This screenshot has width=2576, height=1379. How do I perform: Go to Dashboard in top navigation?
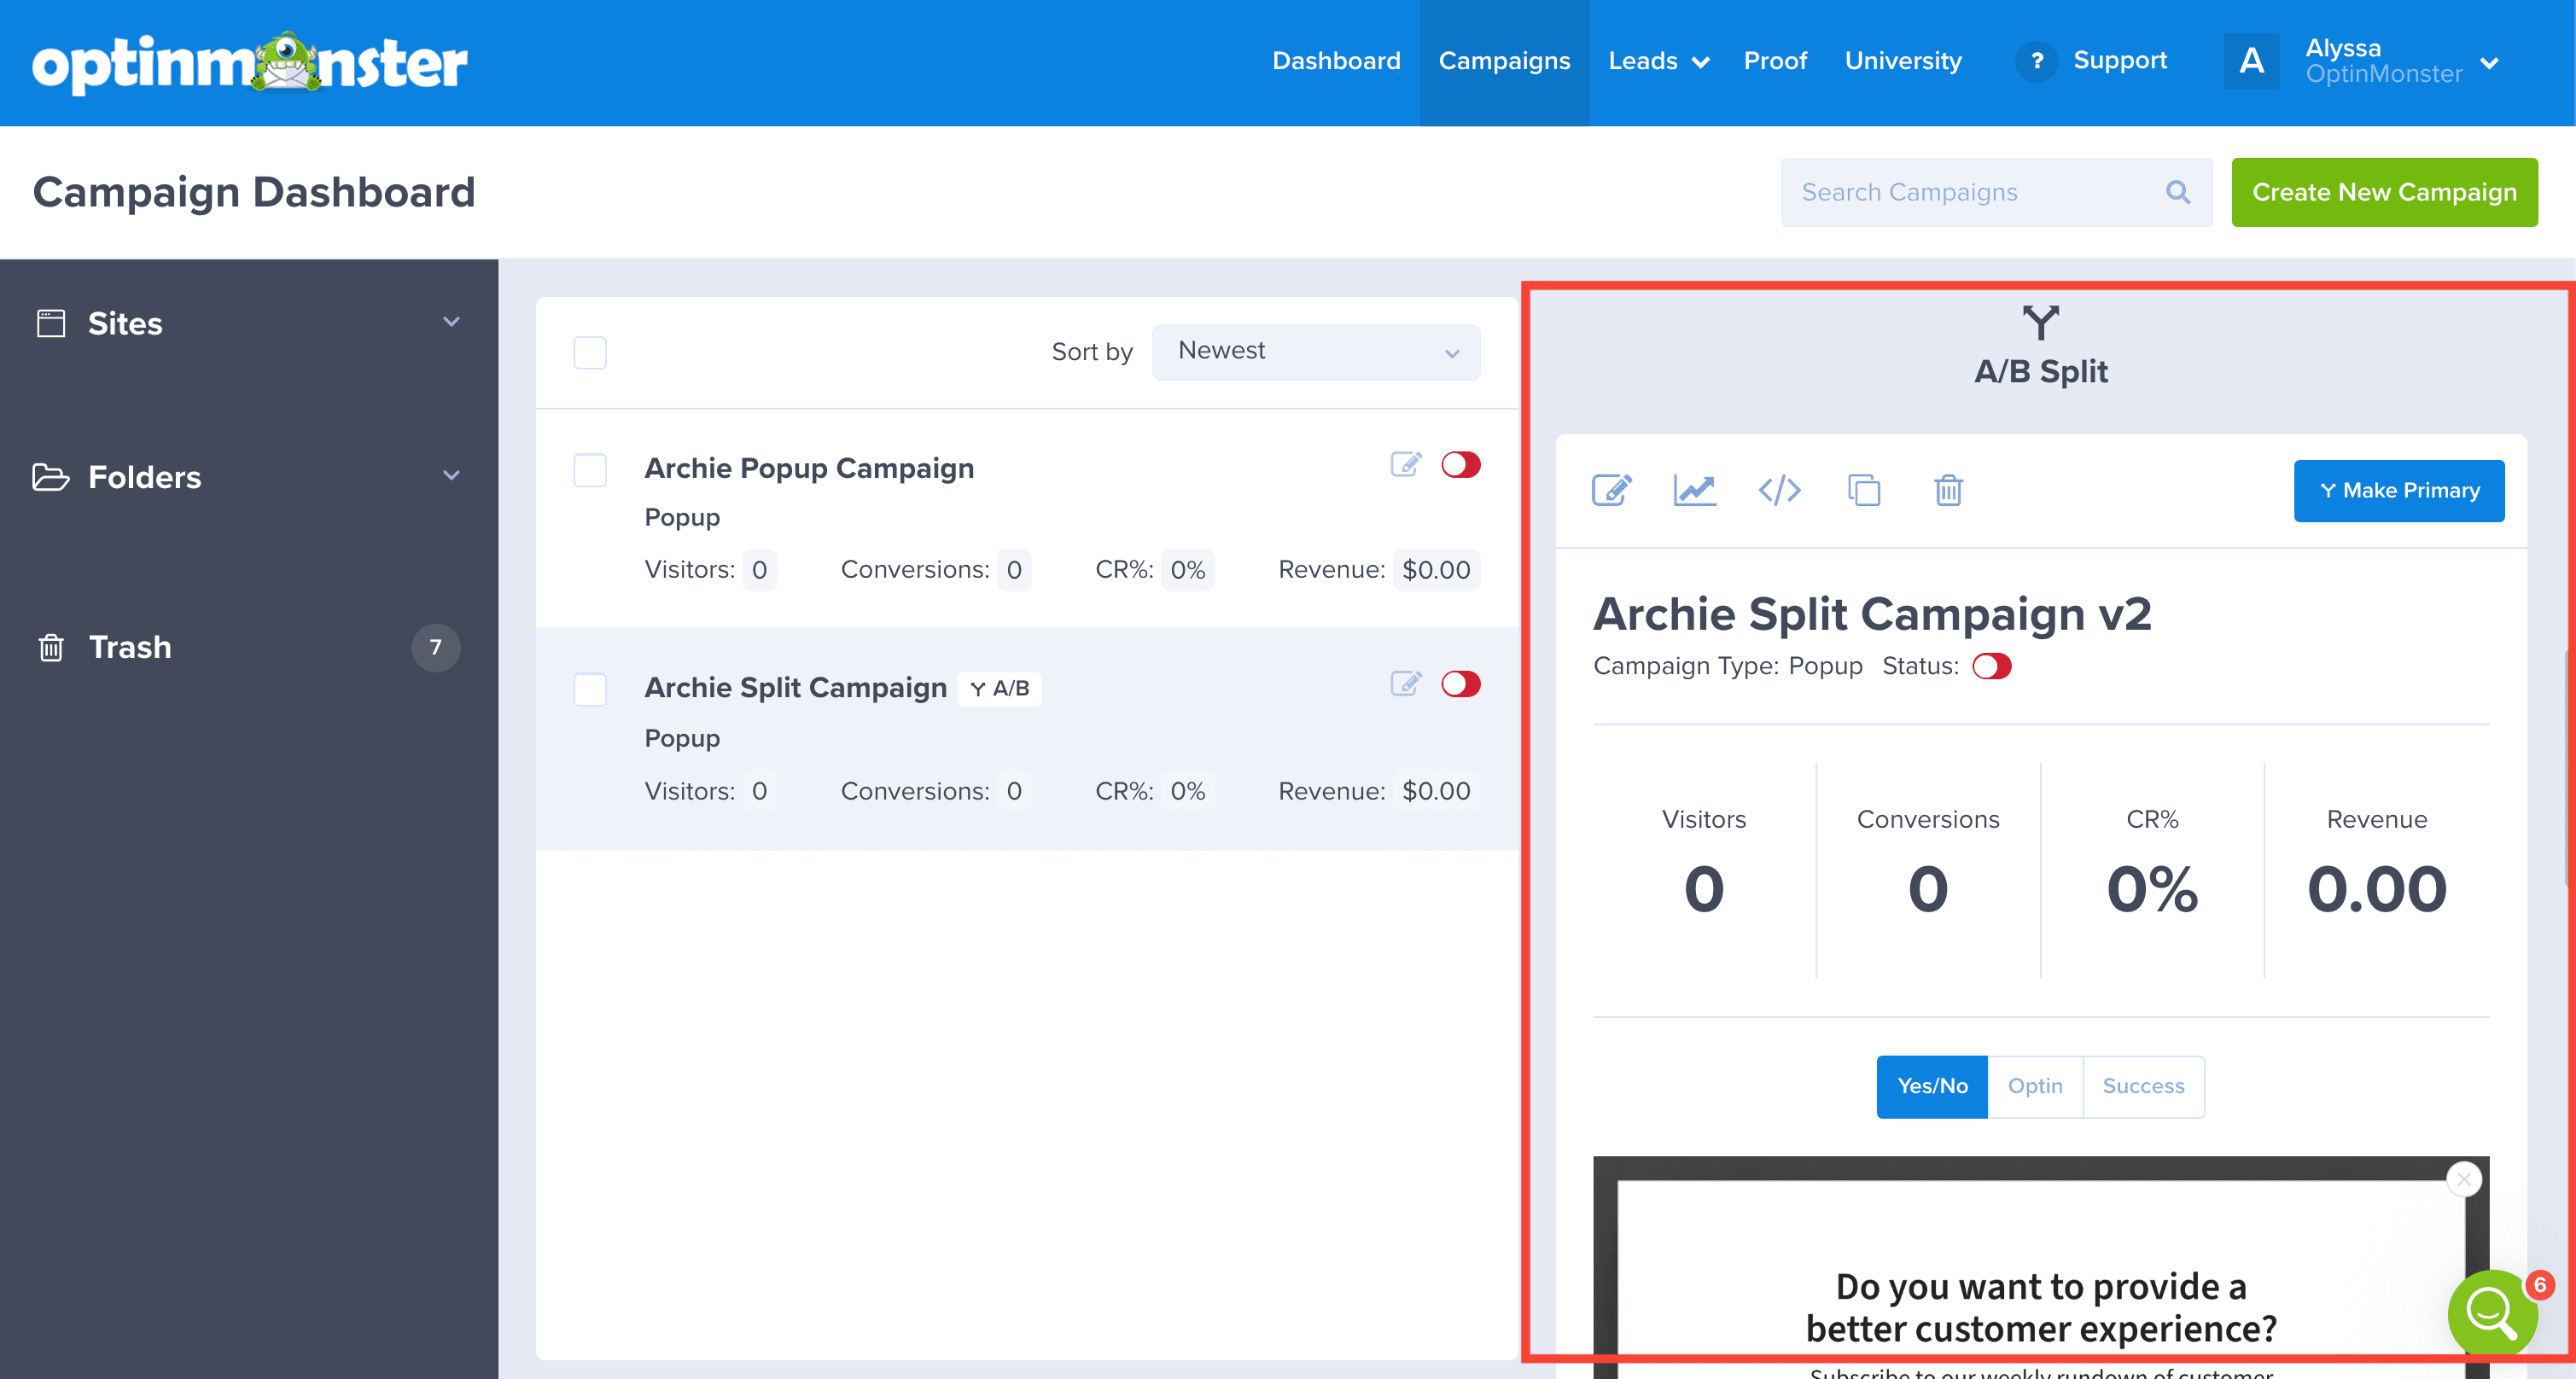[x=1335, y=61]
